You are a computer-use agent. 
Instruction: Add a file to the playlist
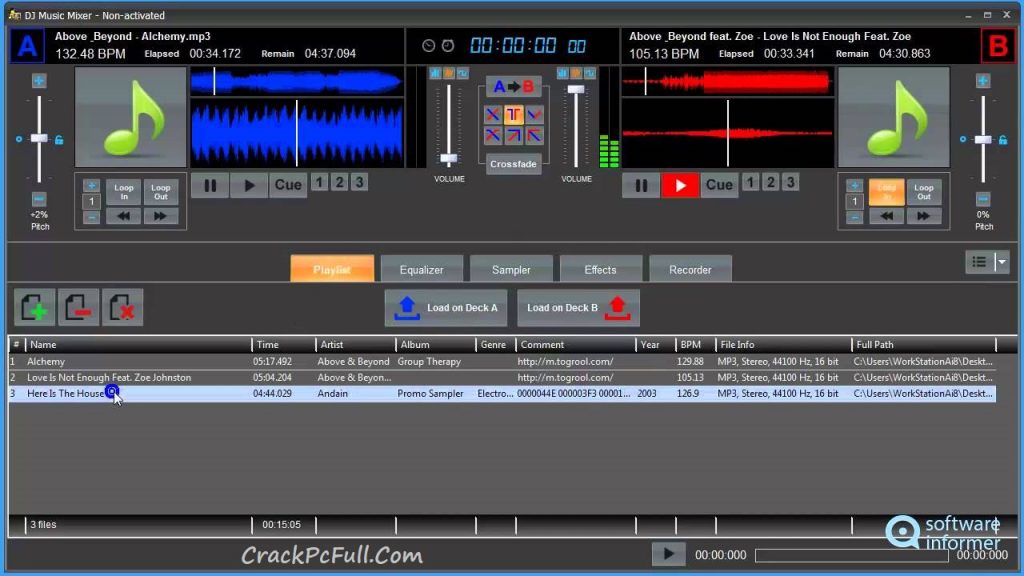click(34, 307)
